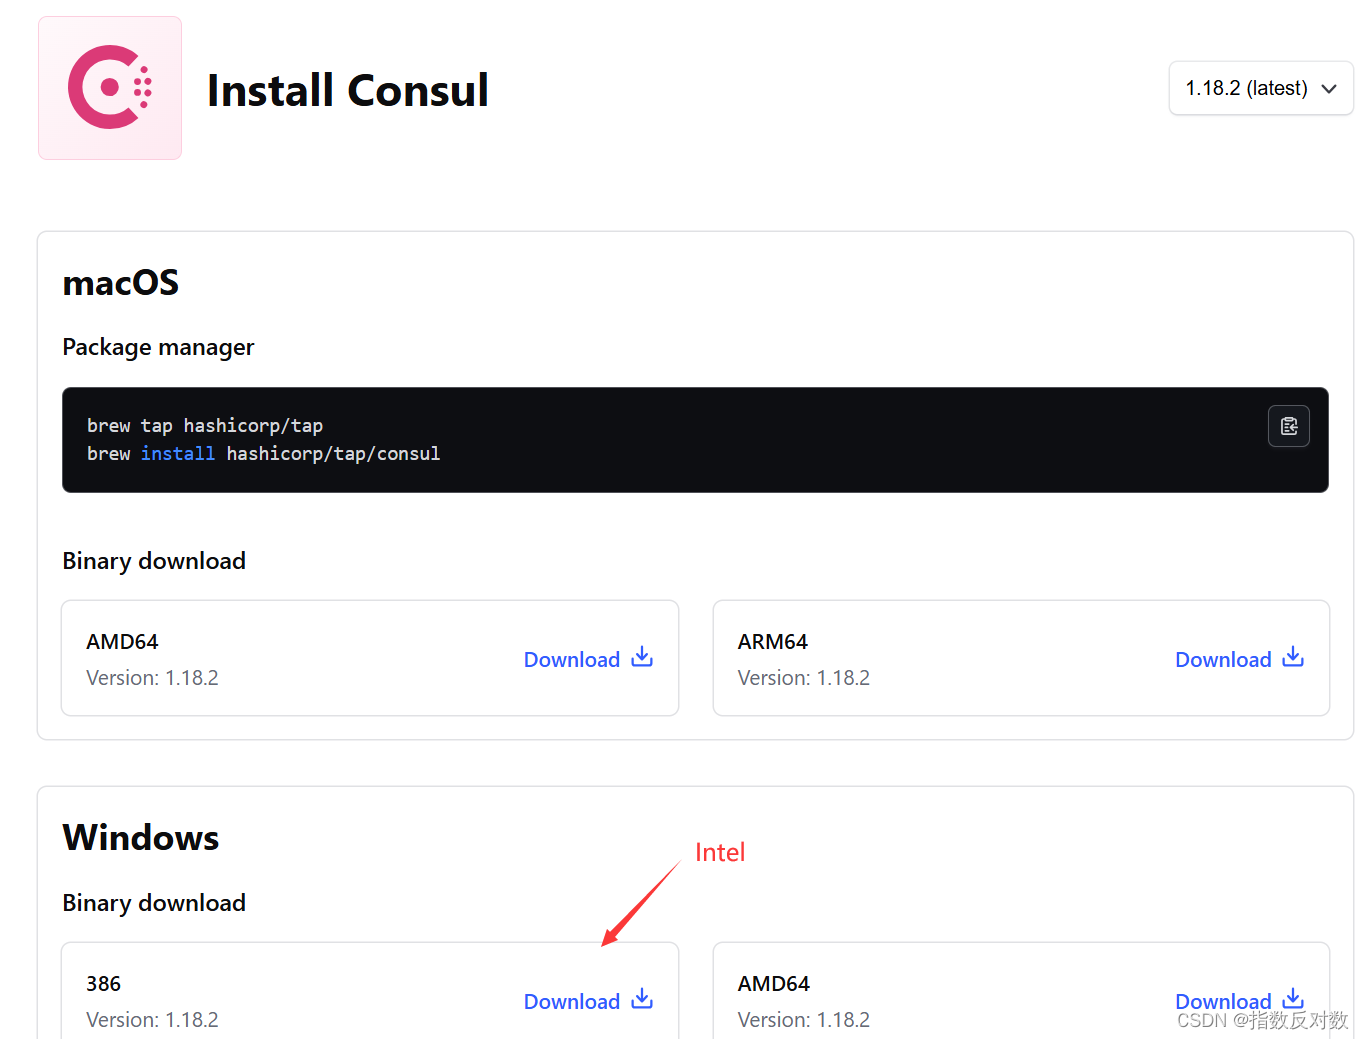Click 'AMD64' title in the Windows section
1364x1039 pixels.
(x=774, y=984)
